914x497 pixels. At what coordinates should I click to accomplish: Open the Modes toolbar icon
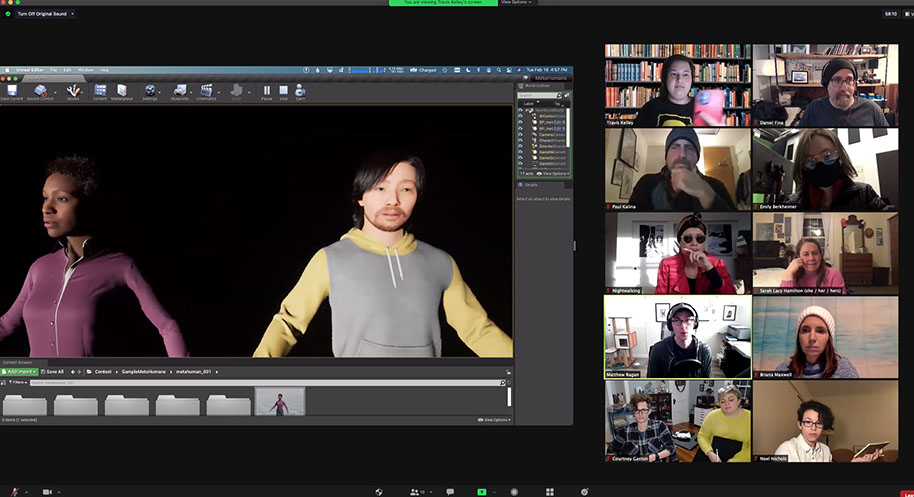pyautogui.click(x=73, y=92)
